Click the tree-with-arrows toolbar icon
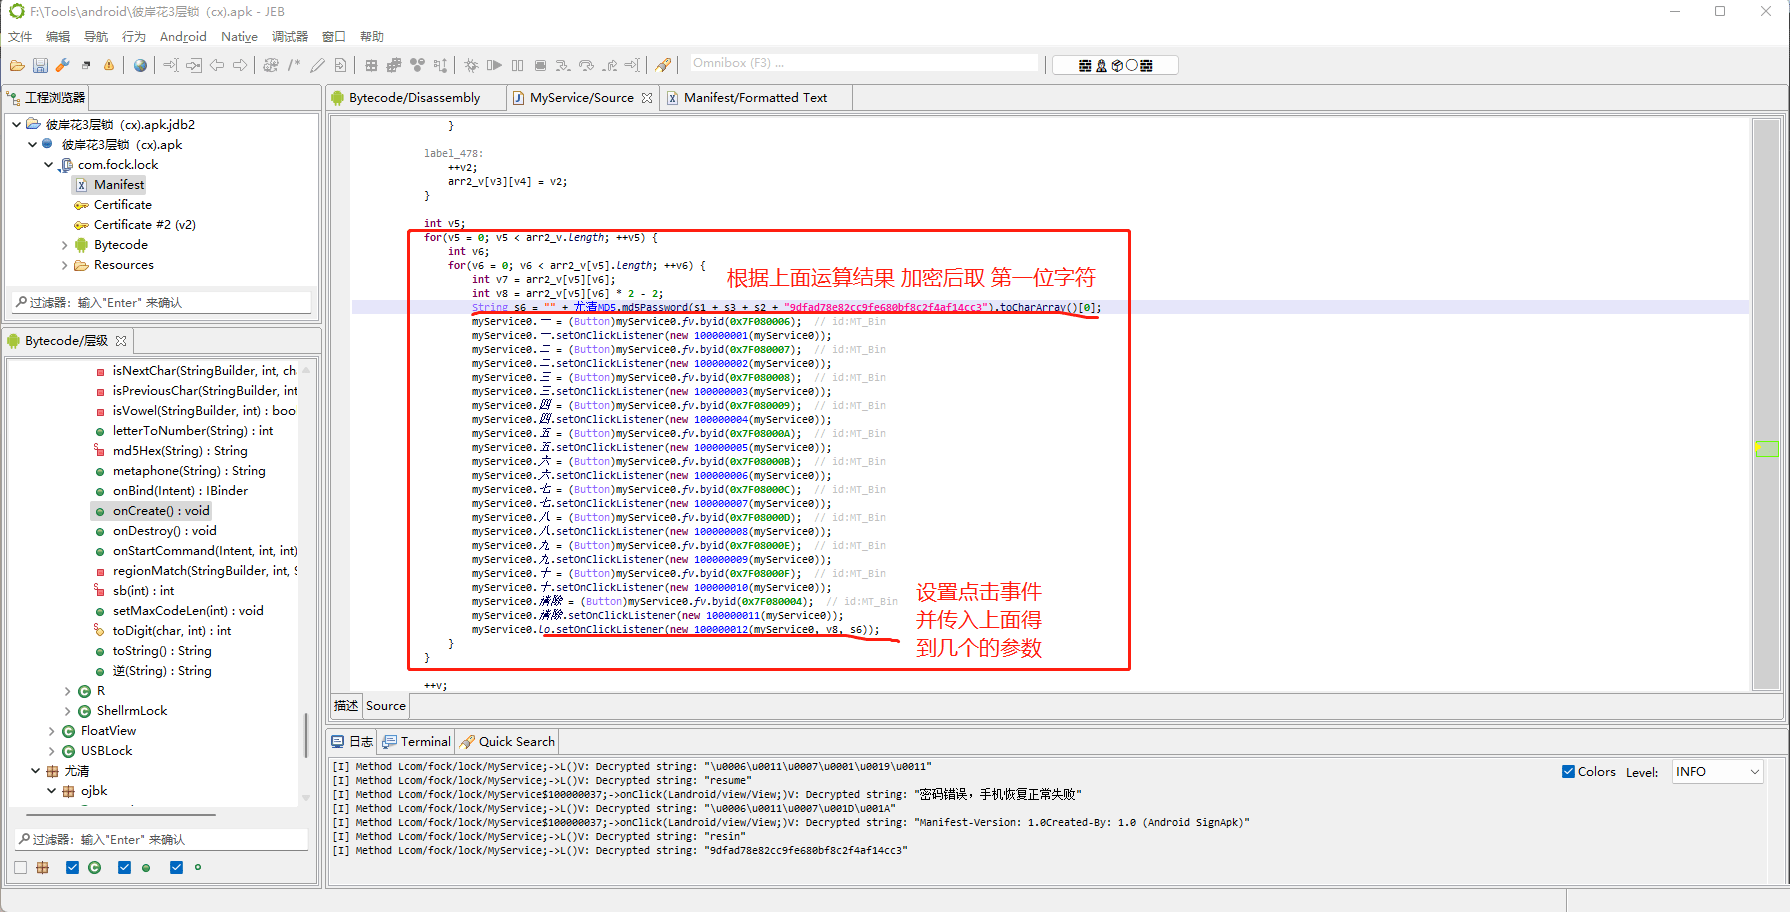This screenshot has width=1790, height=912. (x=440, y=65)
